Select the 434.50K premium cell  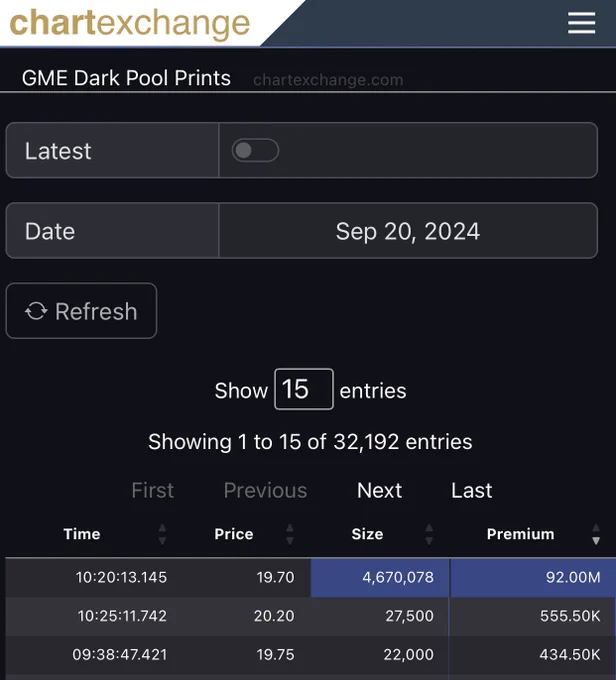[x=533, y=655]
